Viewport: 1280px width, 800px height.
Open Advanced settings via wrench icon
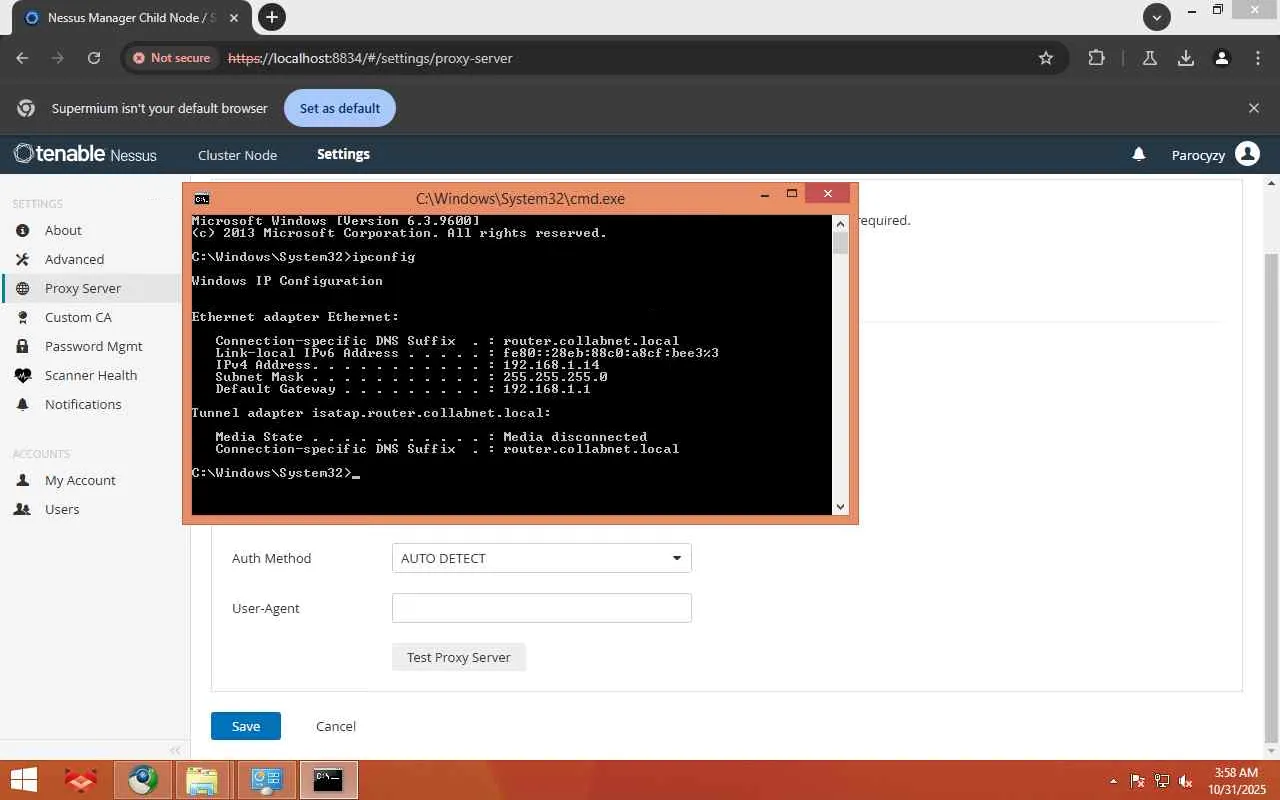point(23,259)
